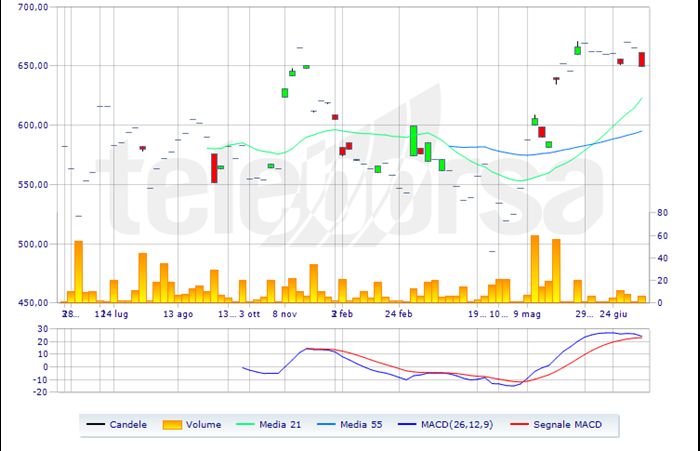Click the 13 ago date label
Image resolution: width=700 pixels, height=451 pixels.
[178, 314]
